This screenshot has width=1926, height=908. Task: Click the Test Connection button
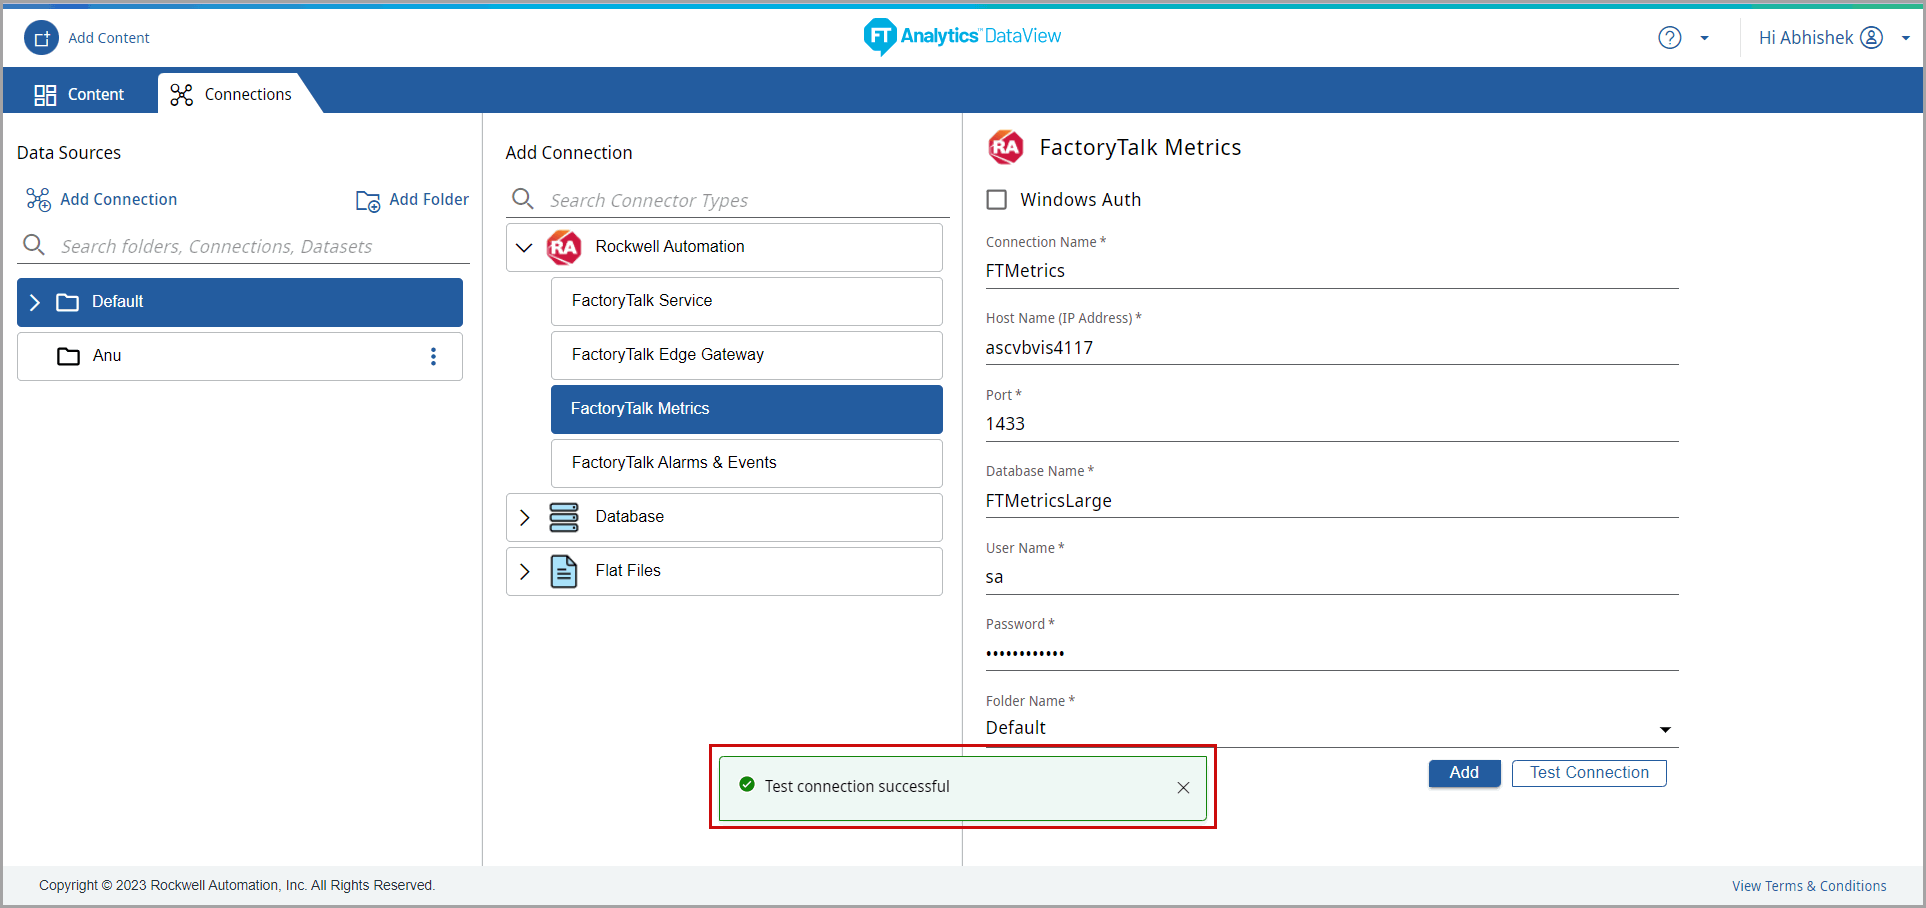pos(1588,773)
